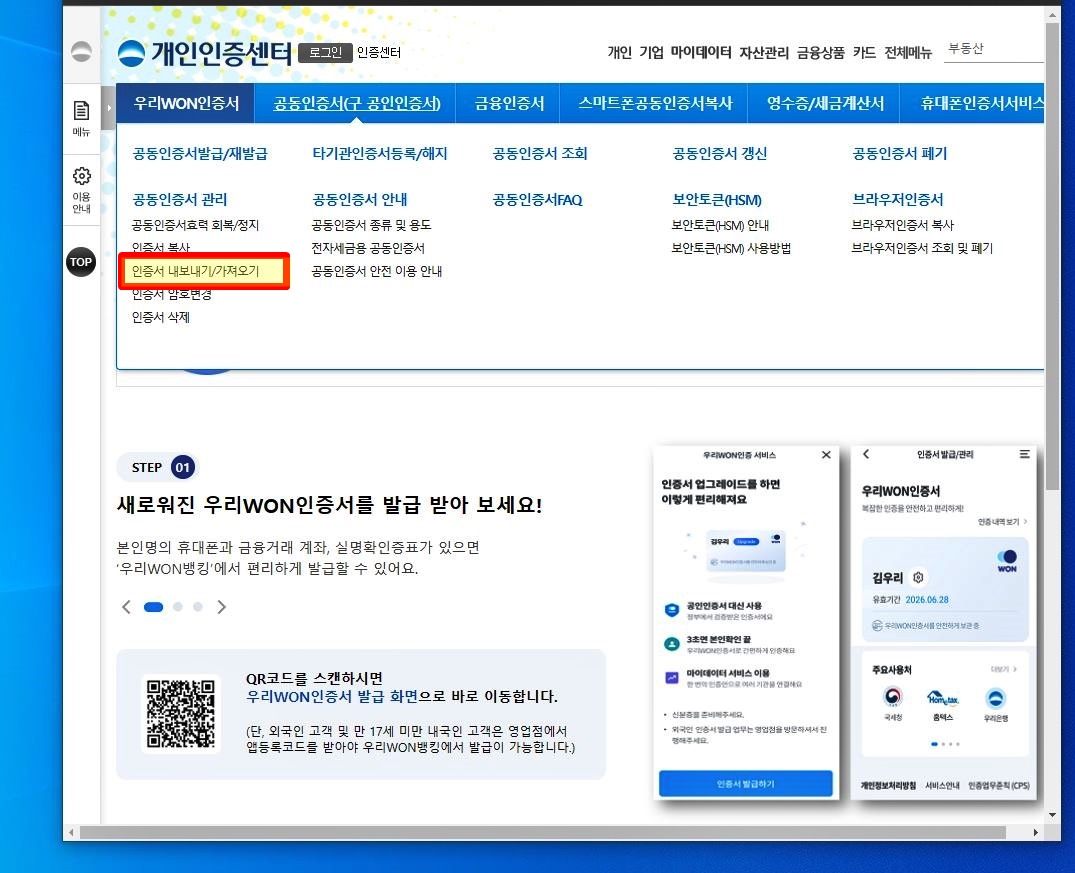Image resolution: width=1075 pixels, height=873 pixels.
Task: Click the 로그인 button
Action: [x=325, y=53]
